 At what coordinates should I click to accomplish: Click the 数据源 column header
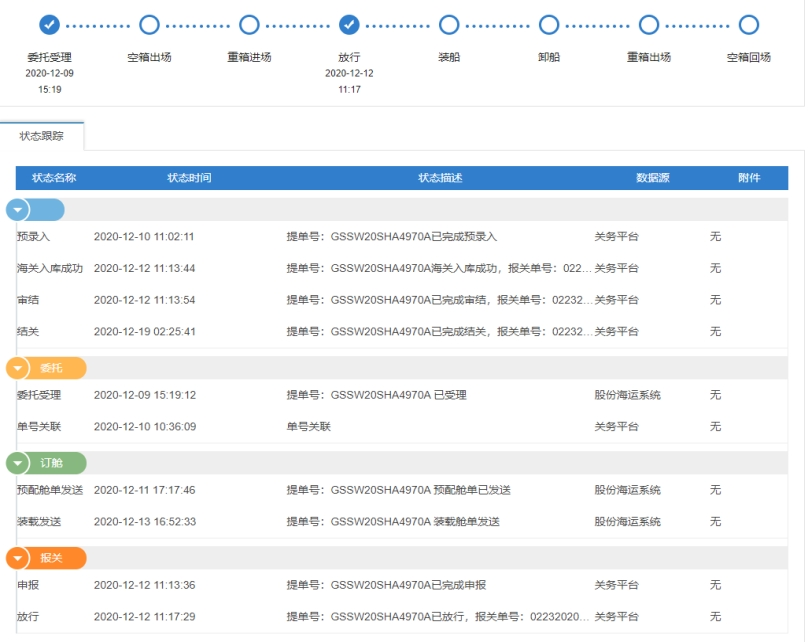point(653,178)
